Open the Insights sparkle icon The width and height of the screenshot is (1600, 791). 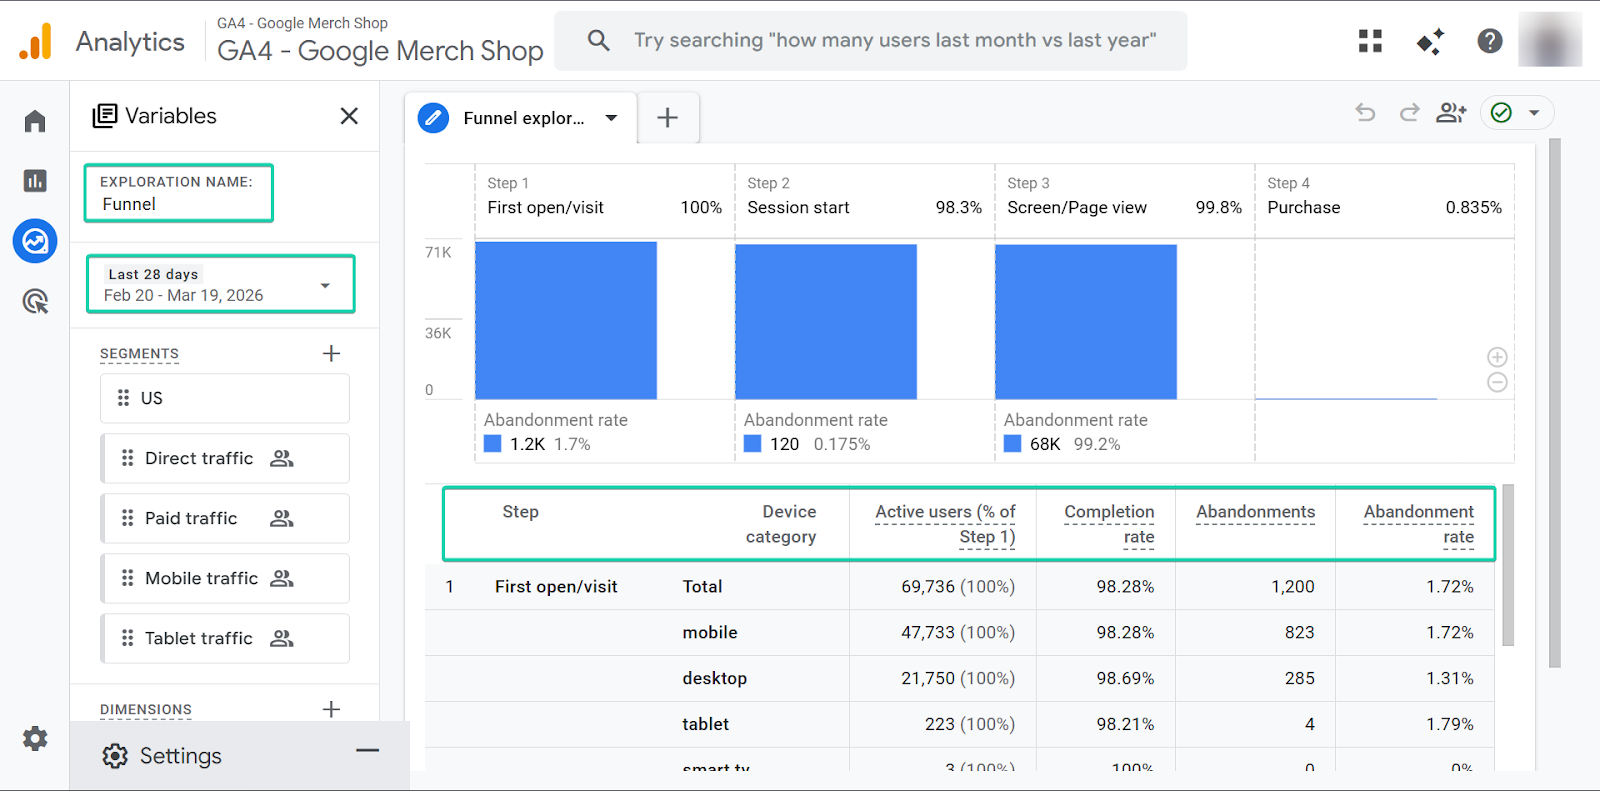click(1430, 41)
